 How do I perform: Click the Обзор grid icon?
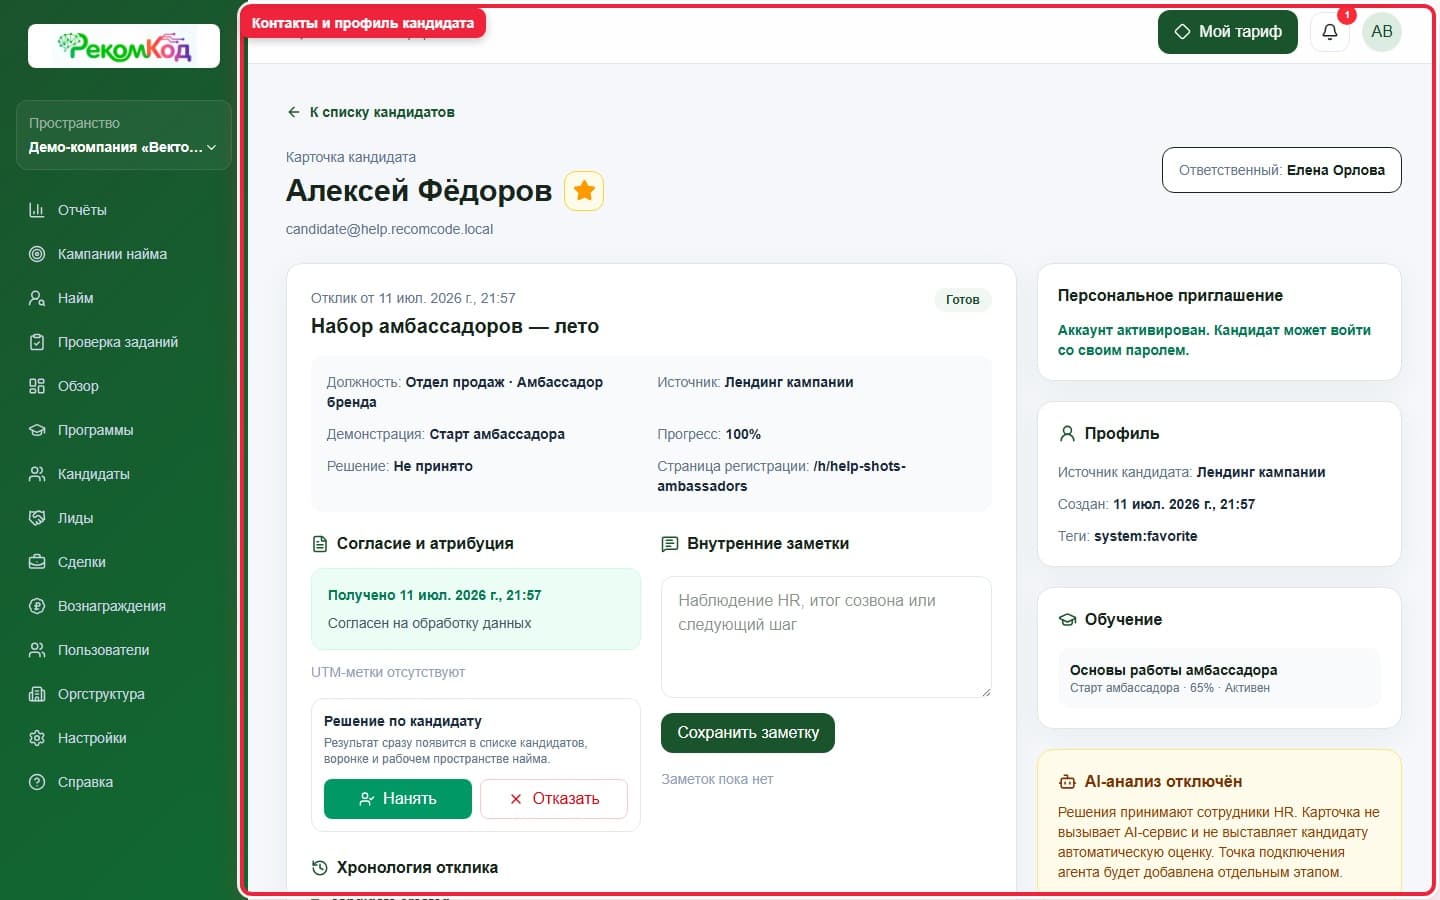37,386
